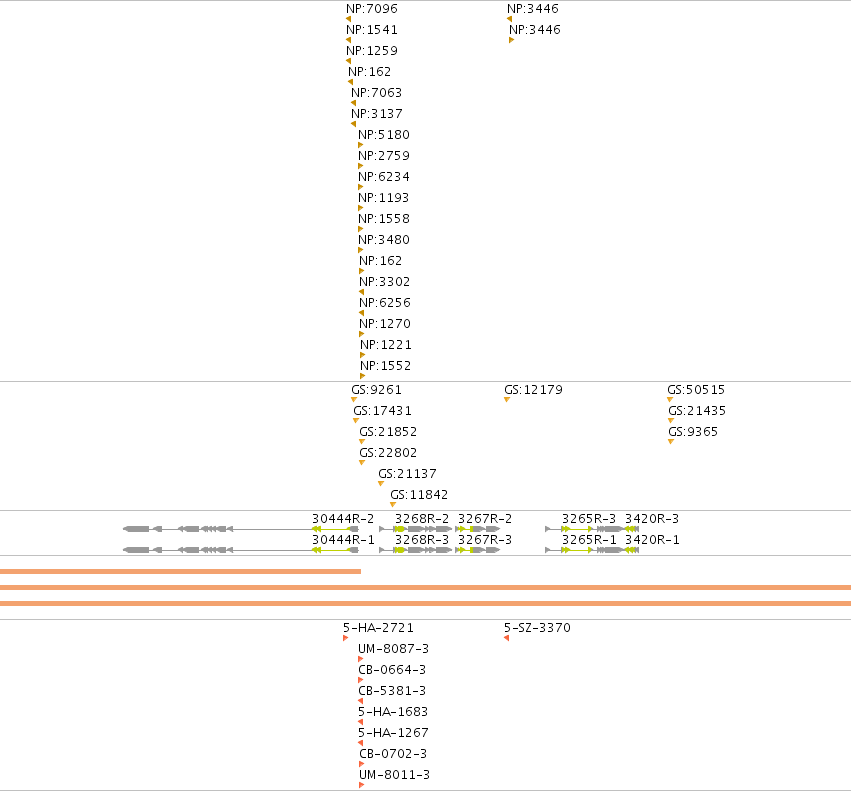
Task: Select the arrow marker below NP:5180
Action: tap(360, 145)
